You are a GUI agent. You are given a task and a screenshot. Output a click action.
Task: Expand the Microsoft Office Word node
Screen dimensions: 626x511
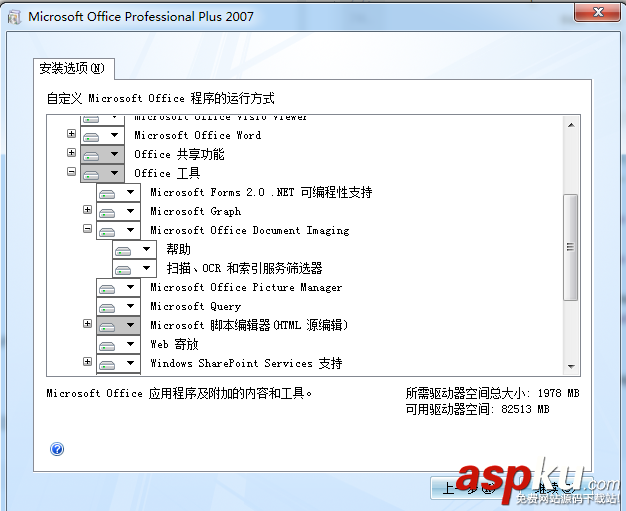[71, 133]
